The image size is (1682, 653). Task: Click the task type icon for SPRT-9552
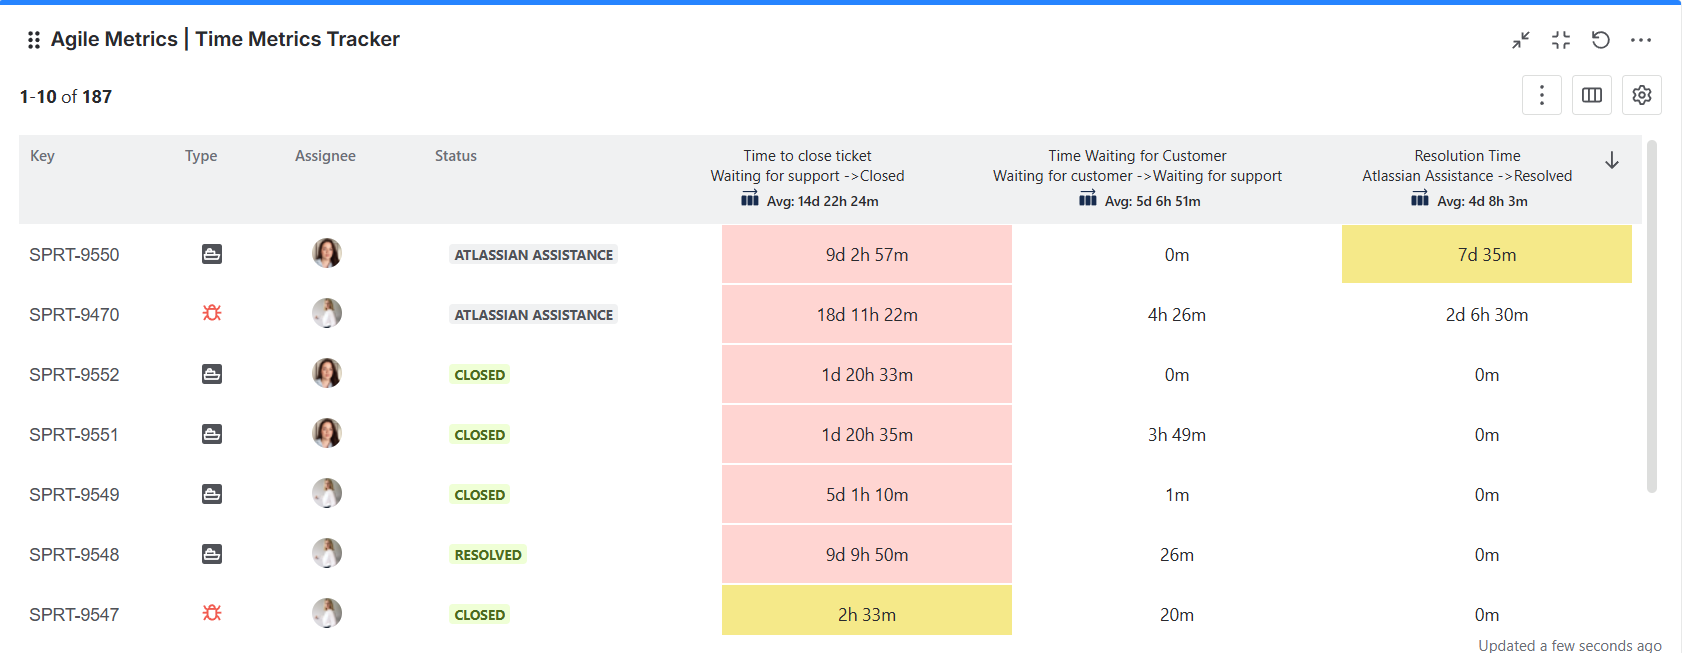tap(212, 374)
